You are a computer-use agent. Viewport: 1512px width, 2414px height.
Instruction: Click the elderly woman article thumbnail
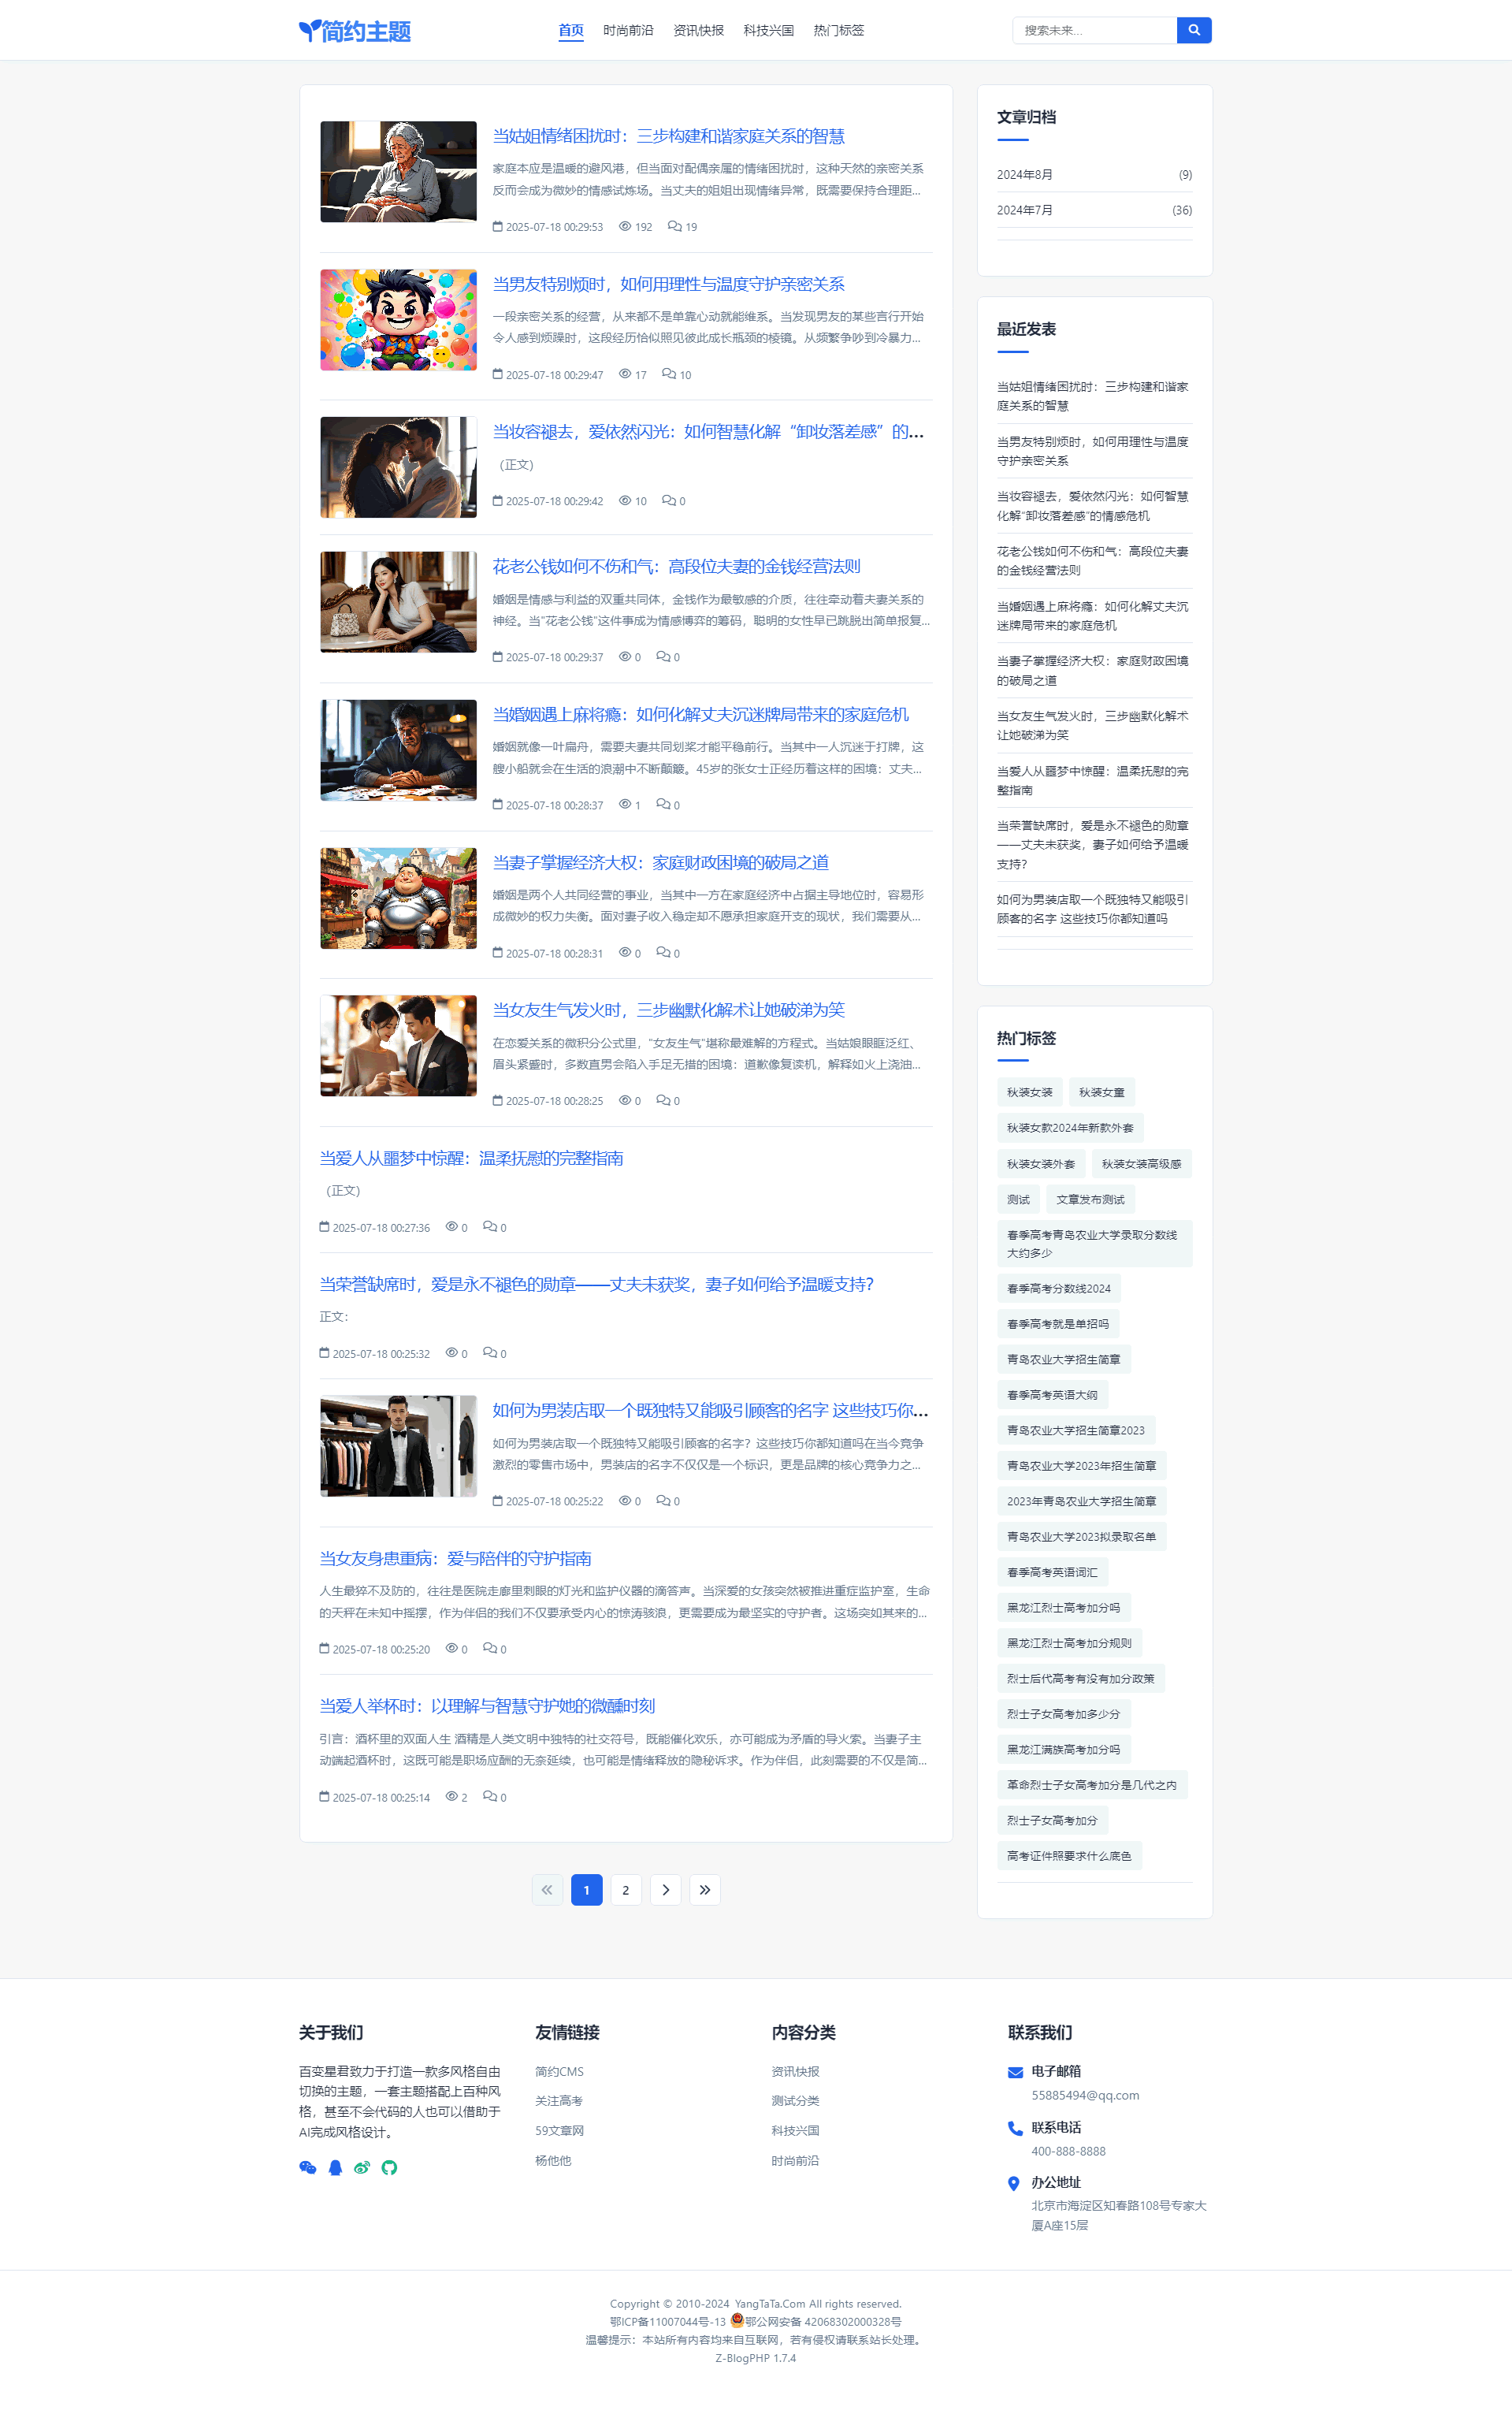[x=398, y=171]
